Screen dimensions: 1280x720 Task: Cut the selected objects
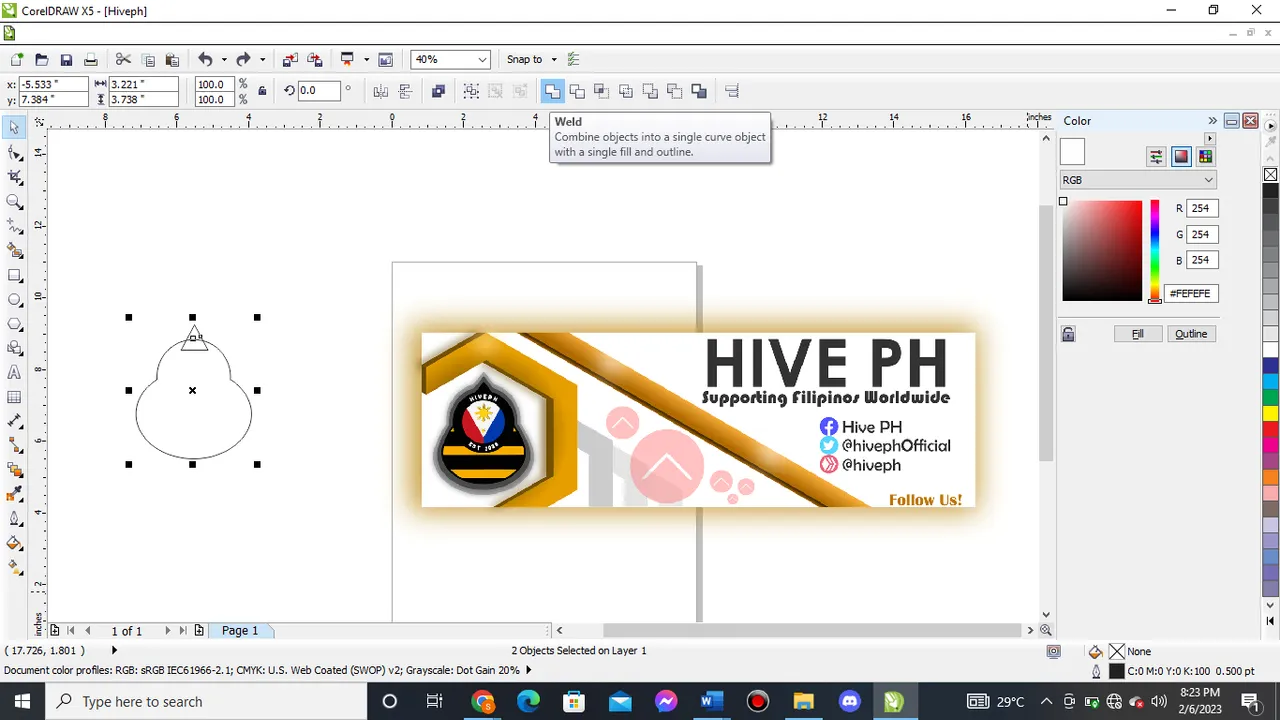pyautogui.click(x=123, y=60)
